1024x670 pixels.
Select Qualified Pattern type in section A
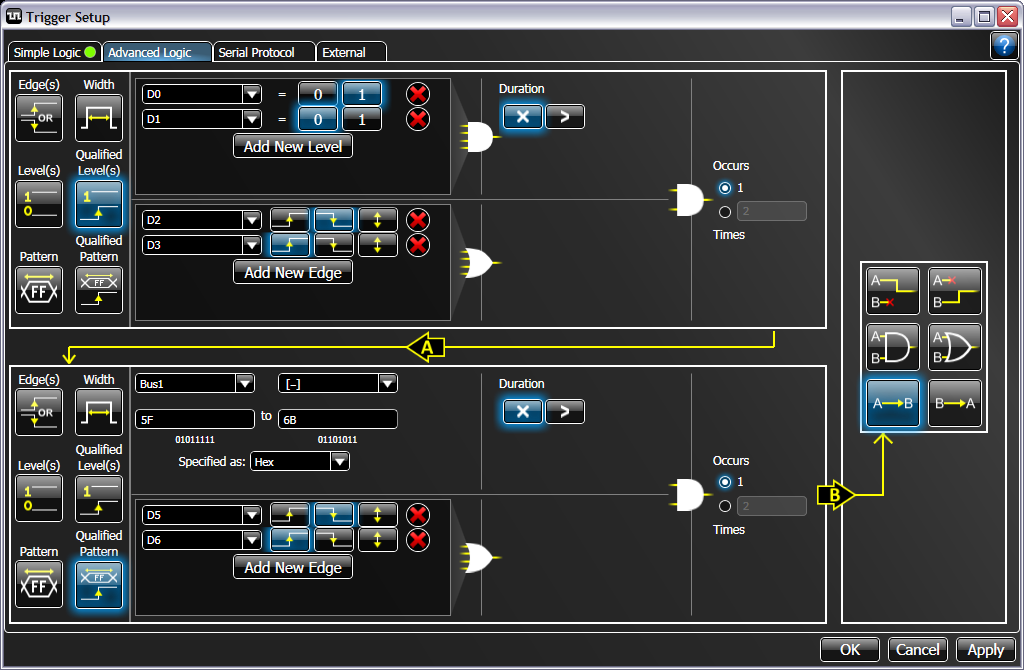pos(99,290)
